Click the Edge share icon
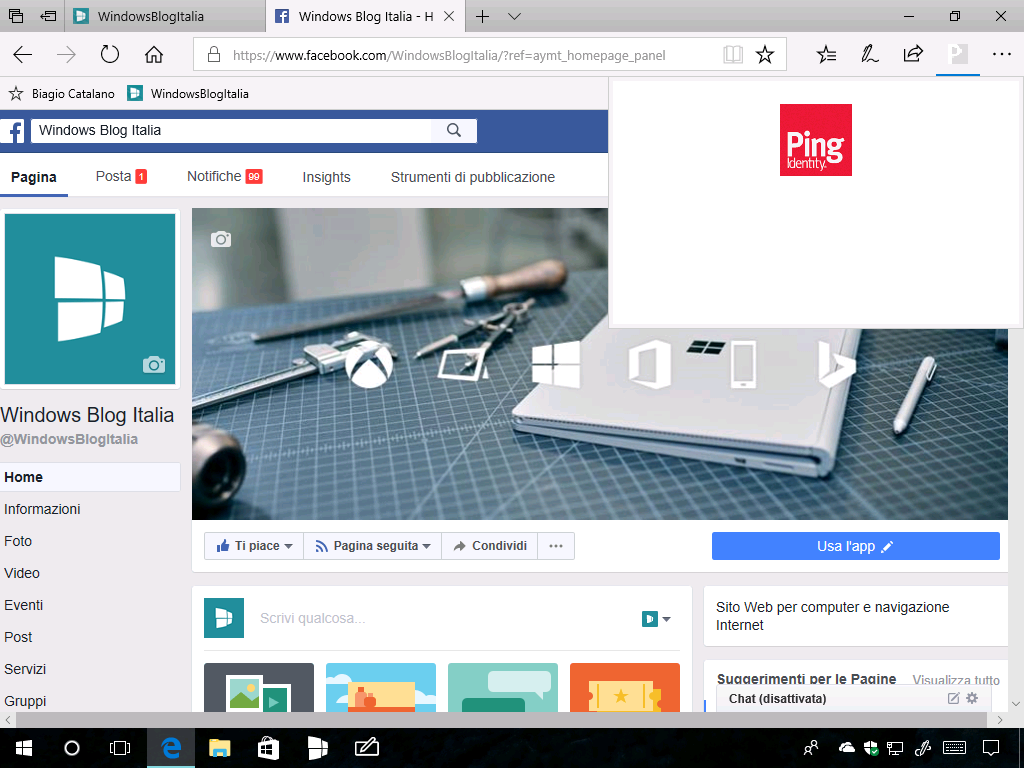 pos(913,54)
